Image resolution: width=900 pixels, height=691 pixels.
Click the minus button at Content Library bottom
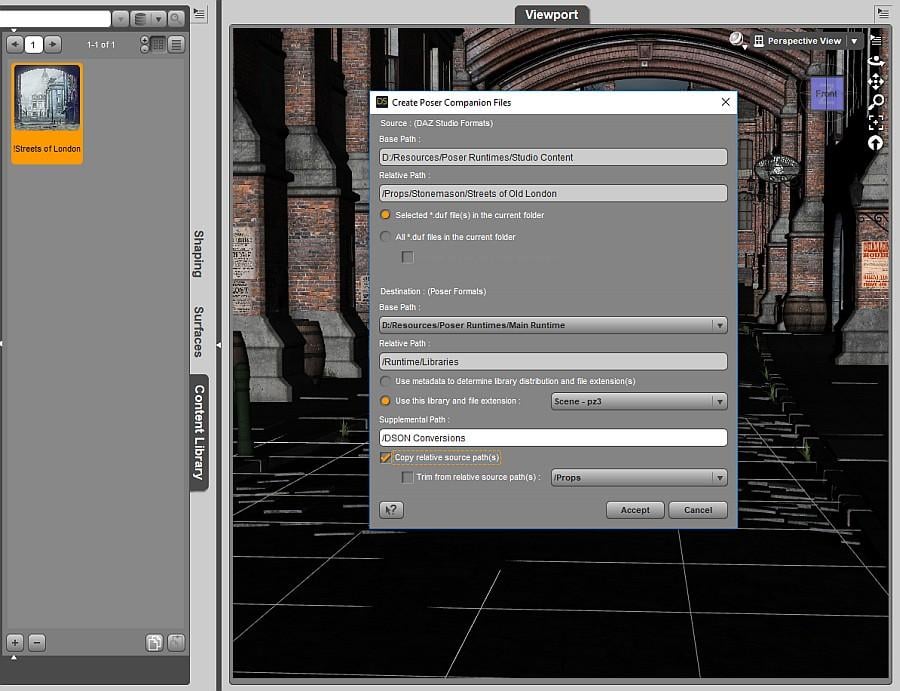tap(37, 643)
